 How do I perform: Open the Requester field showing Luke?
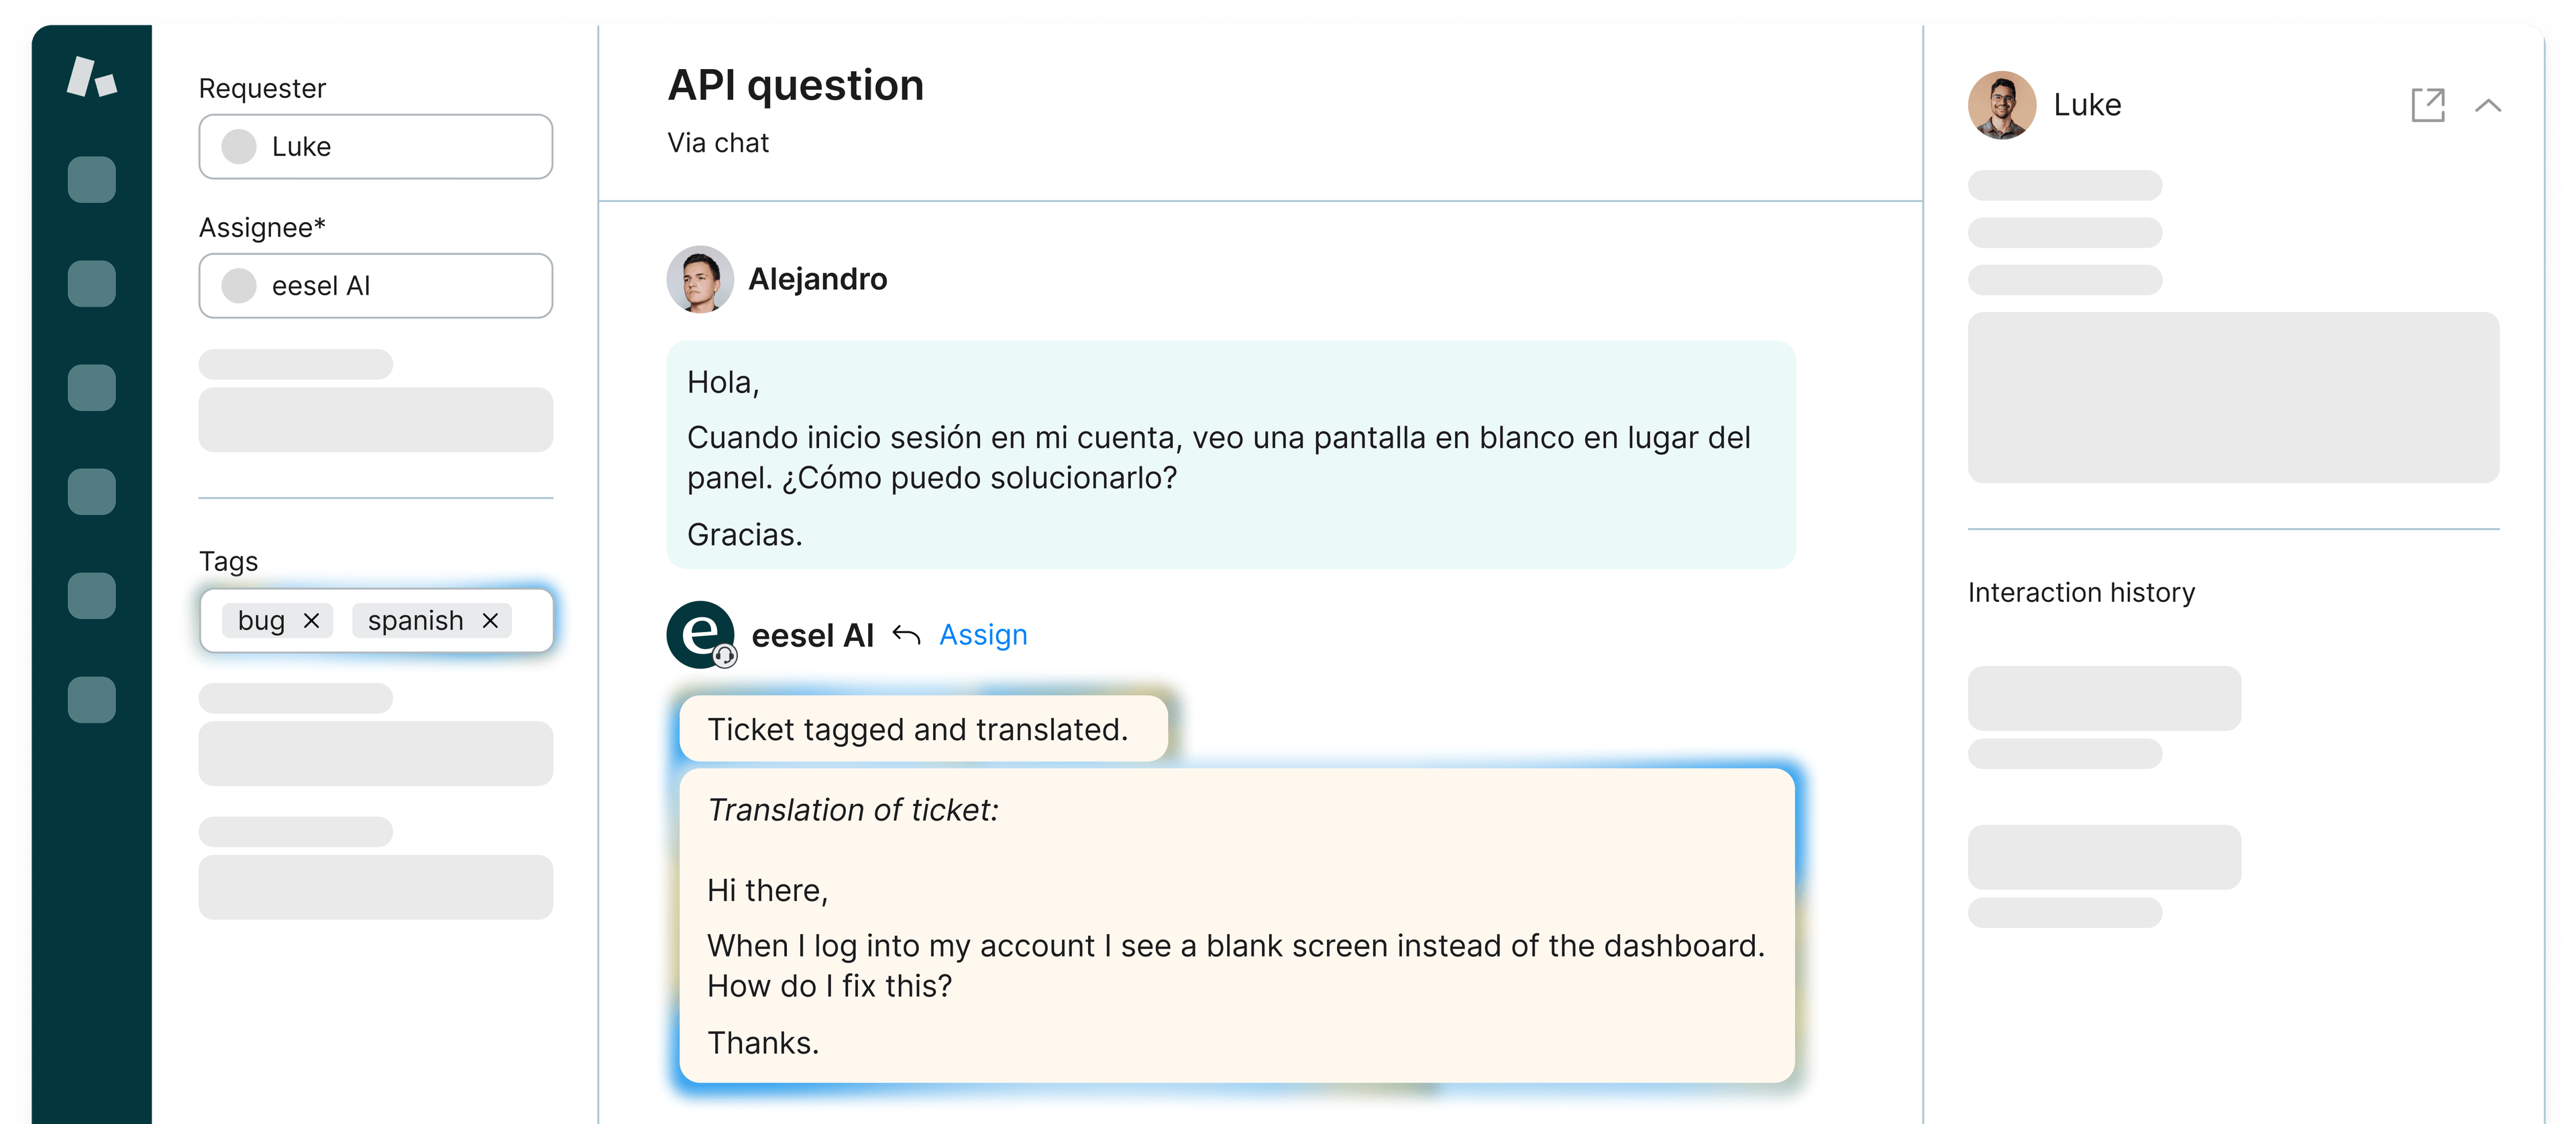376,147
